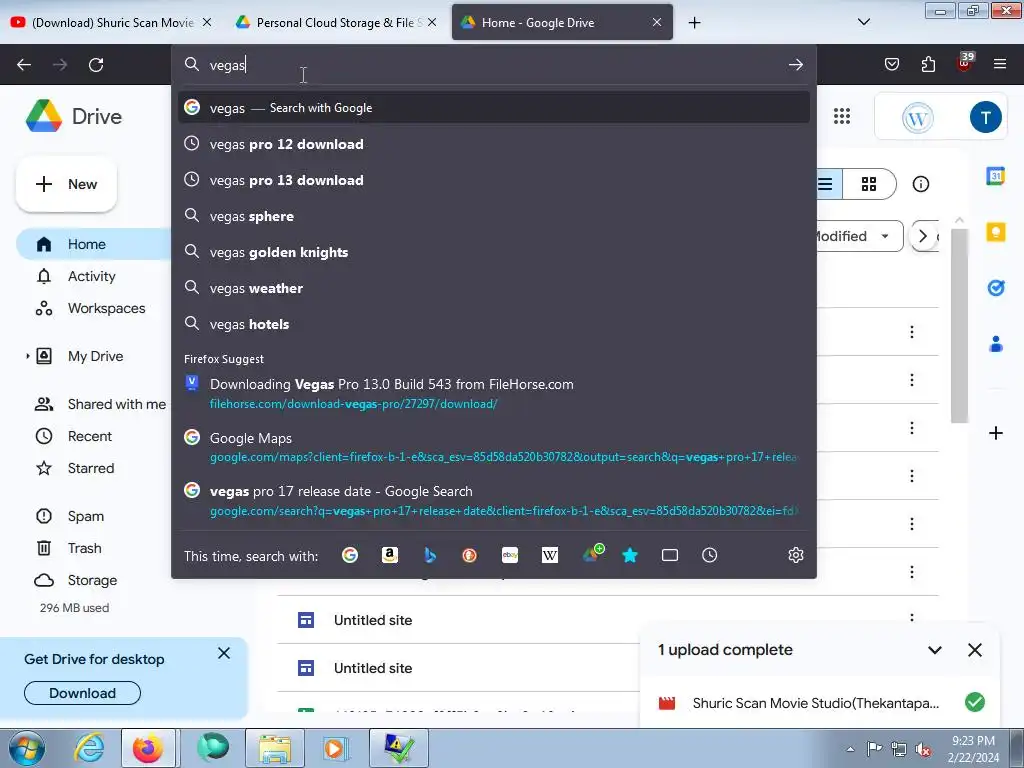Open Google Maps history suggestion

tap(493, 447)
